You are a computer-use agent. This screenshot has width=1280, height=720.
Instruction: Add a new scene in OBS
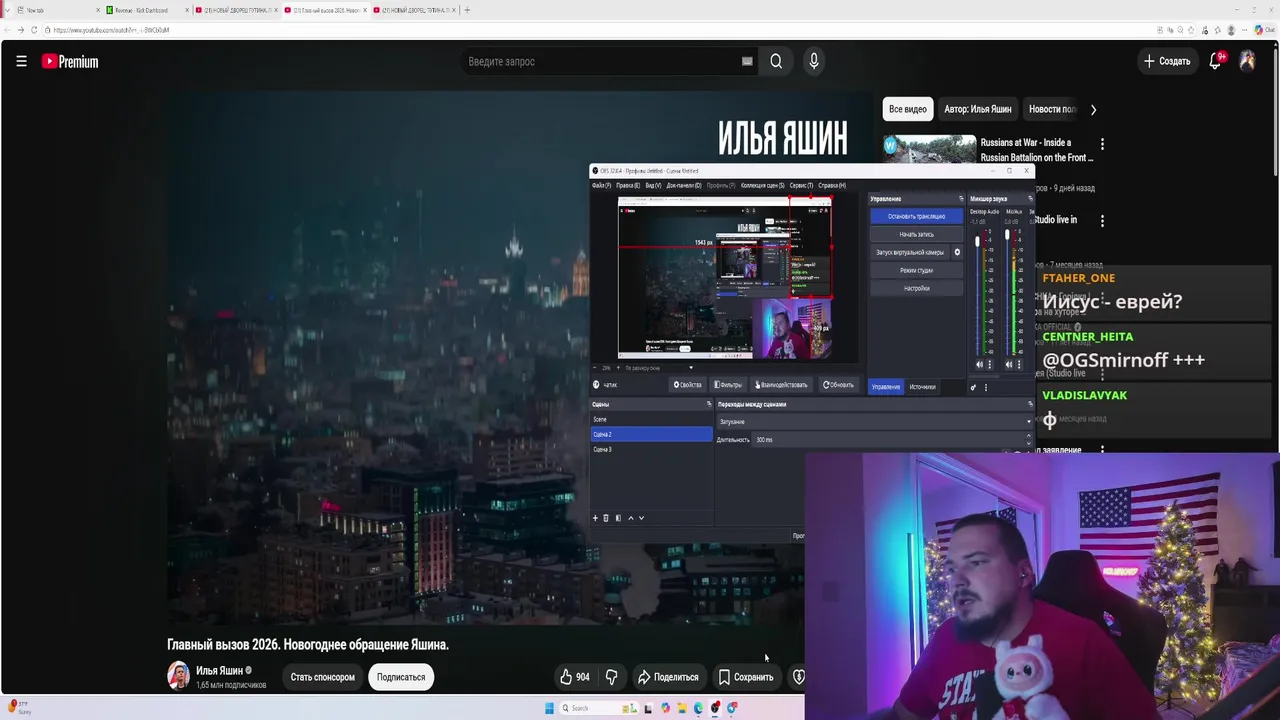pyautogui.click(x=595, y=518)
